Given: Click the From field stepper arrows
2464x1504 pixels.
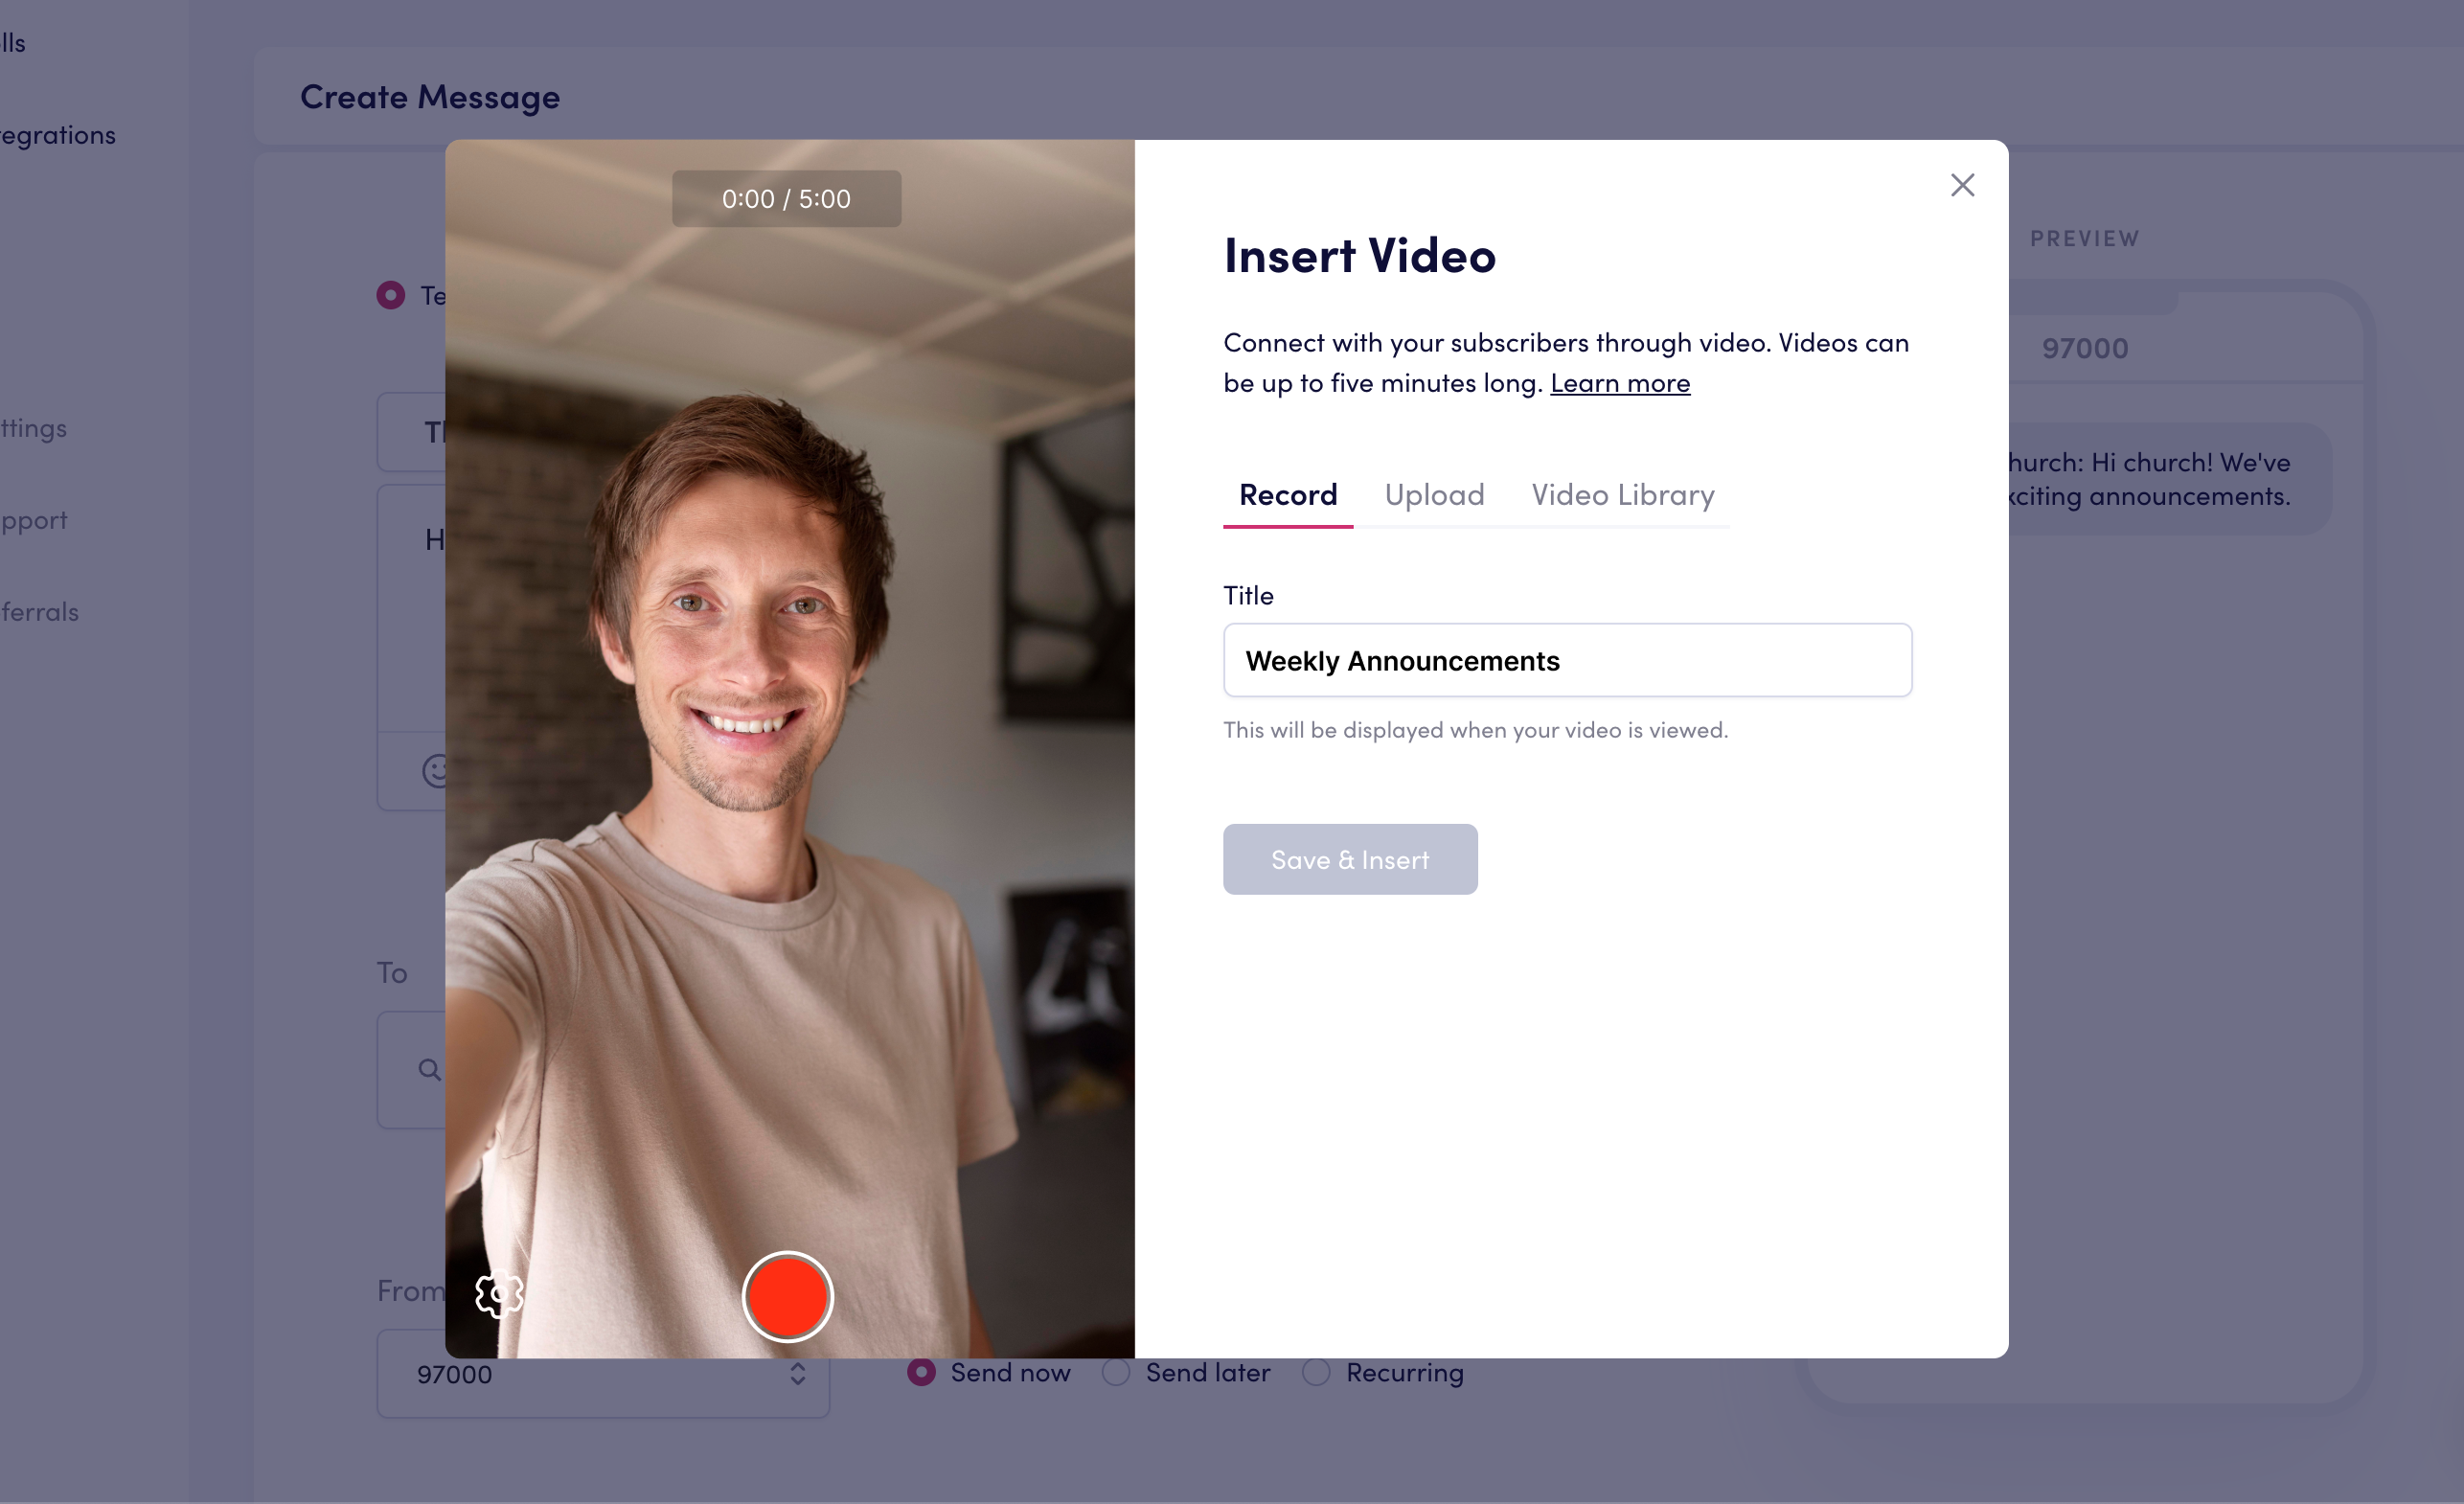Looking at the screenshot, I should point(797,1374).
